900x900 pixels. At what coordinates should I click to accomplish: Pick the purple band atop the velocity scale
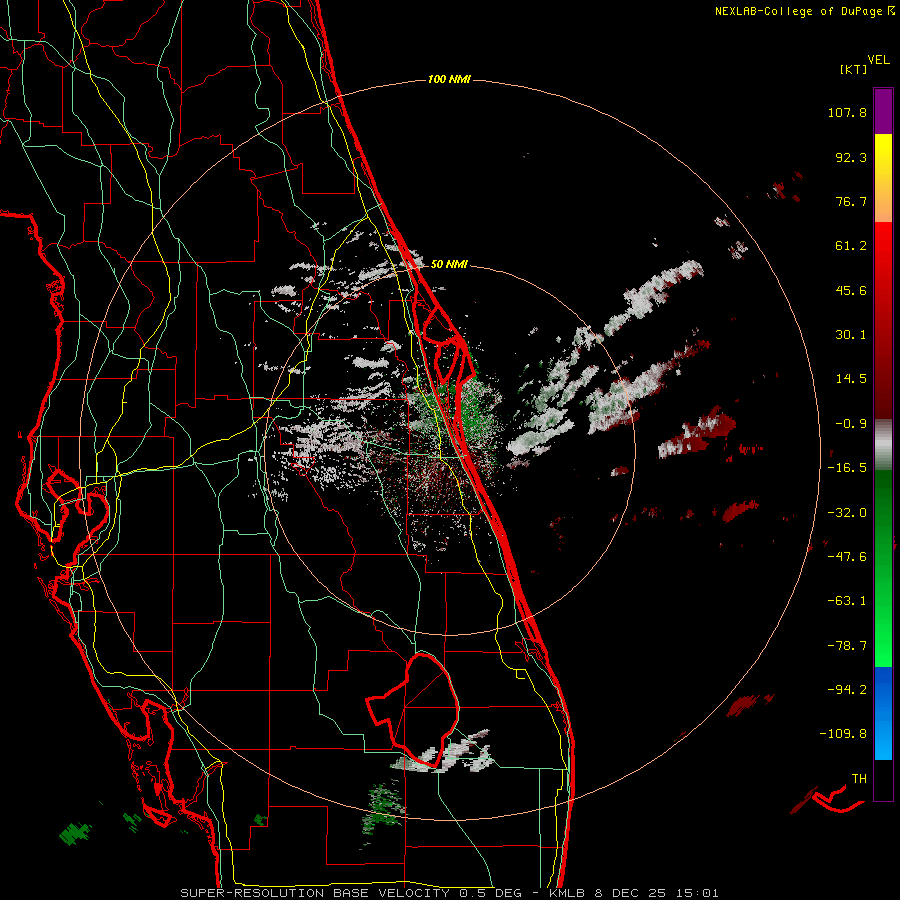point(883,111)
